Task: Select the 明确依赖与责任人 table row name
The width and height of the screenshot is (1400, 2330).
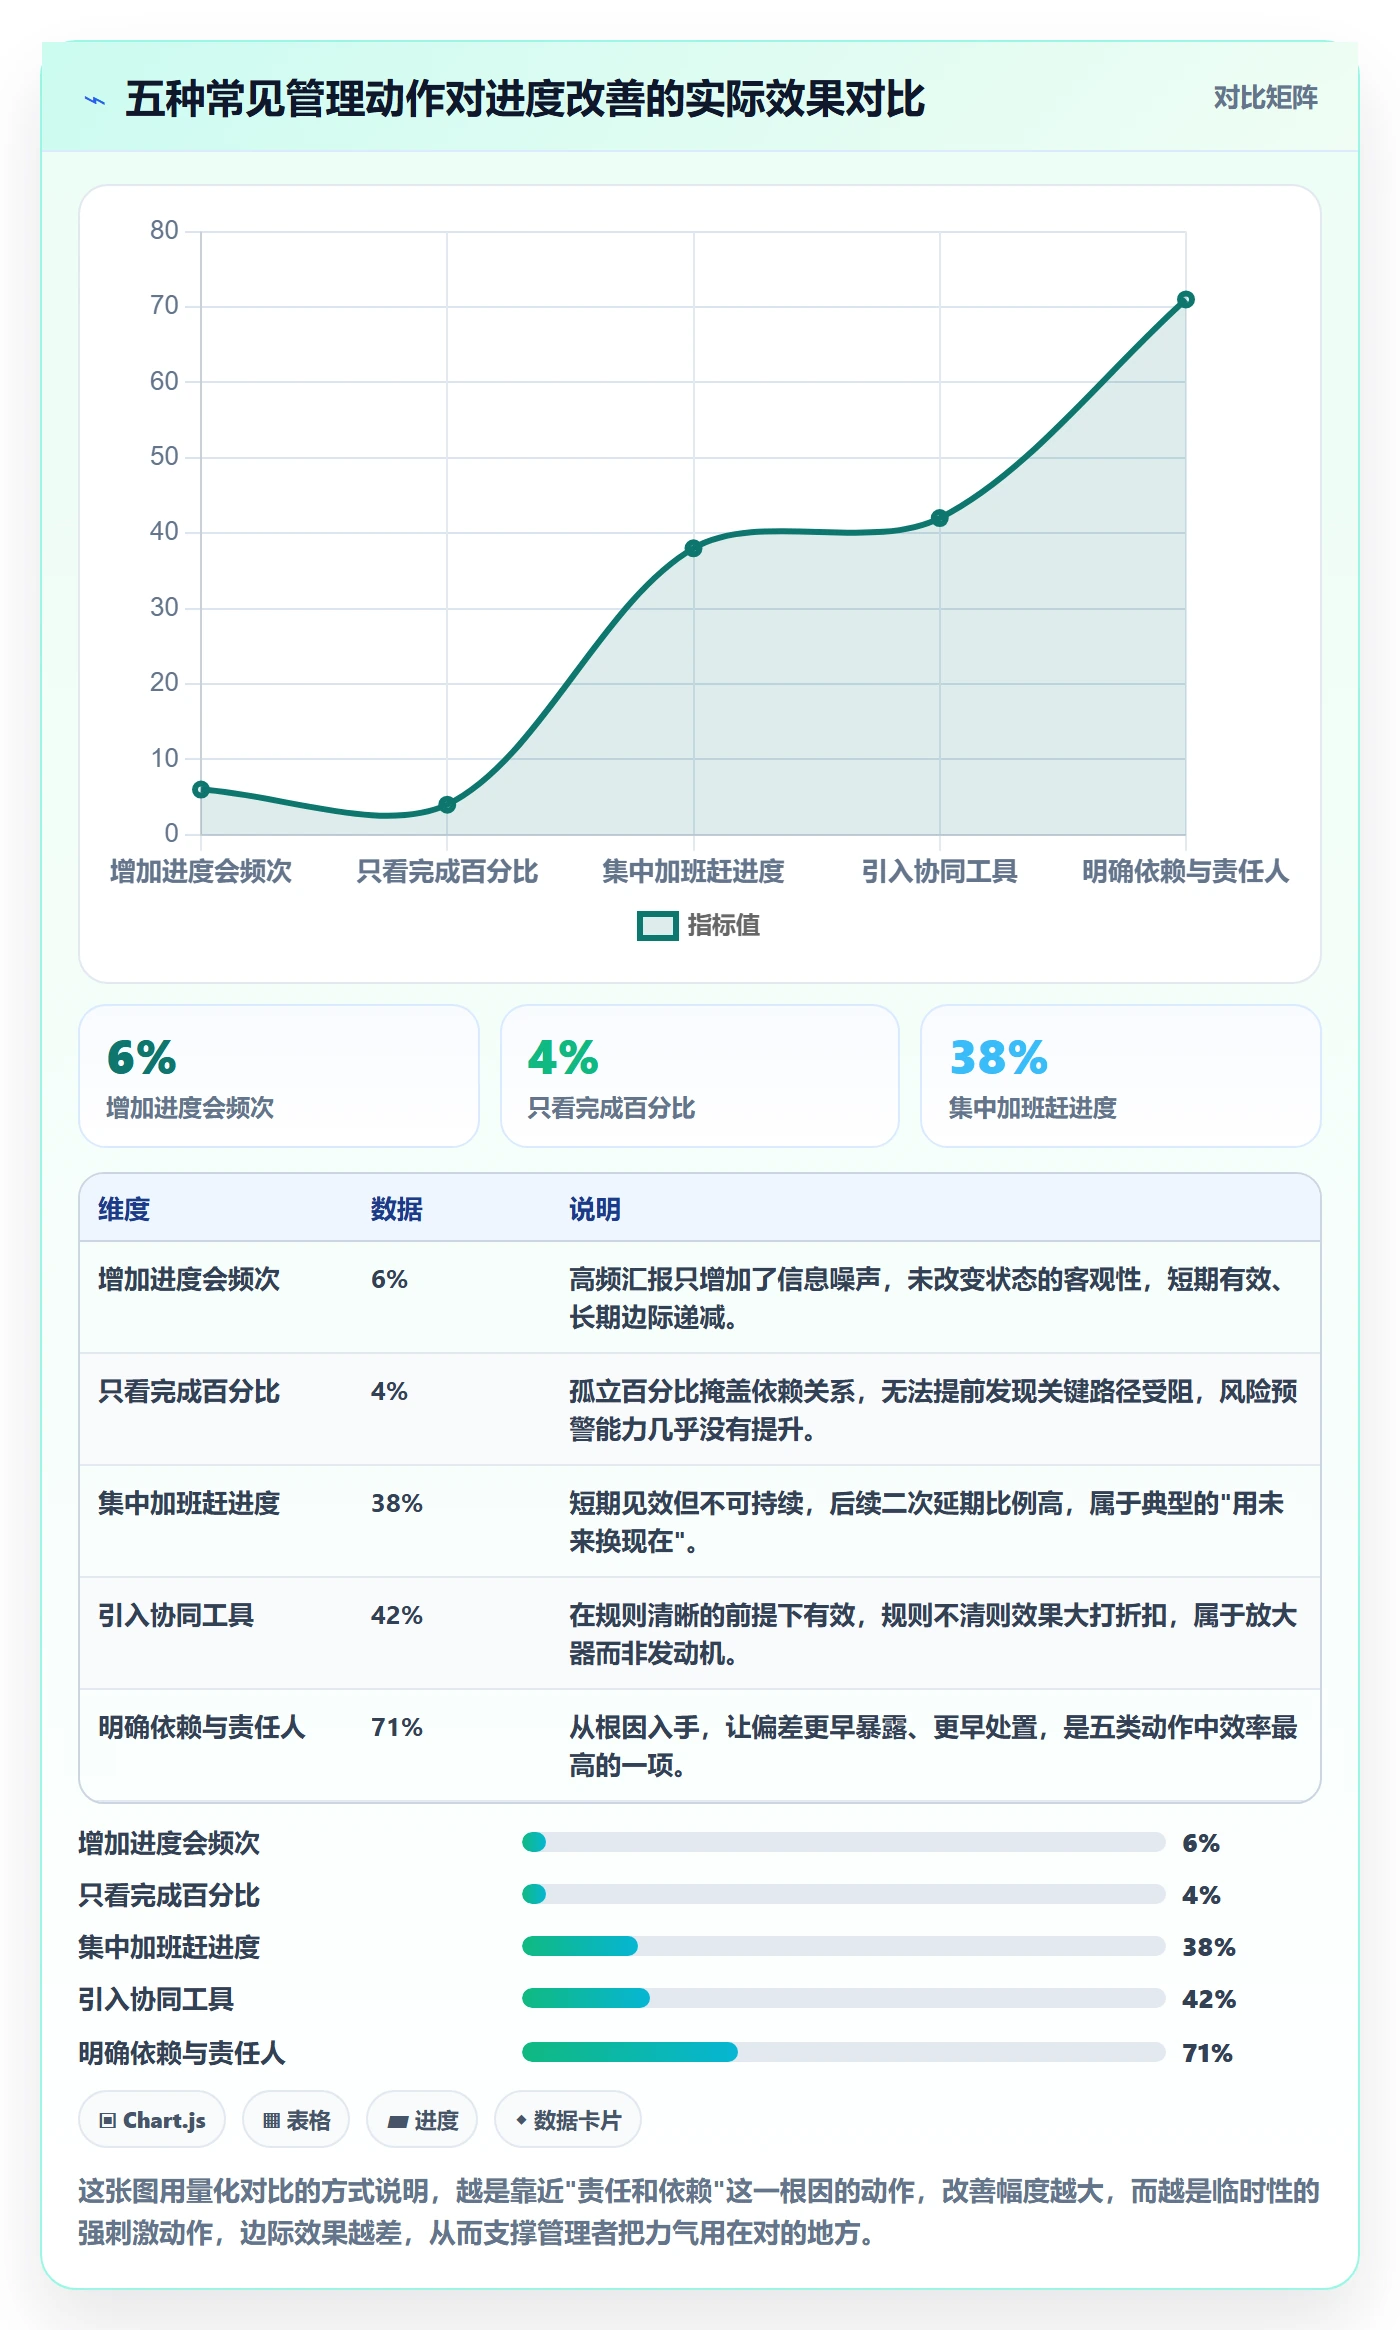Action: (x=202, y=1727)
